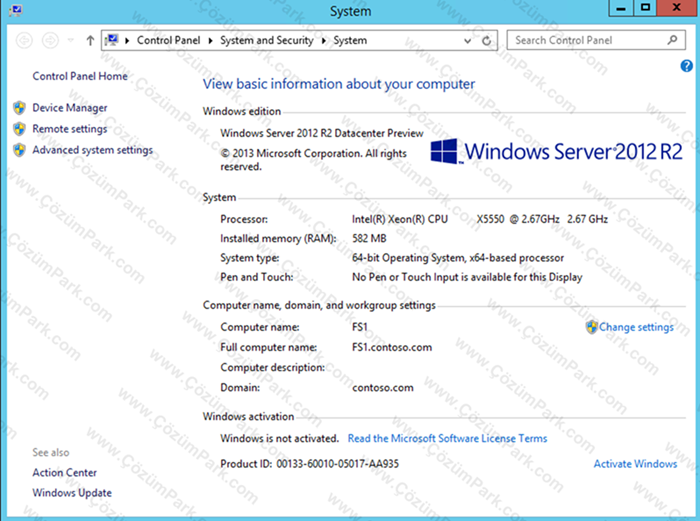Screen dimensions: 700x521
Task: Click the computer icon in address bar
Action: [x=112, y=40]
